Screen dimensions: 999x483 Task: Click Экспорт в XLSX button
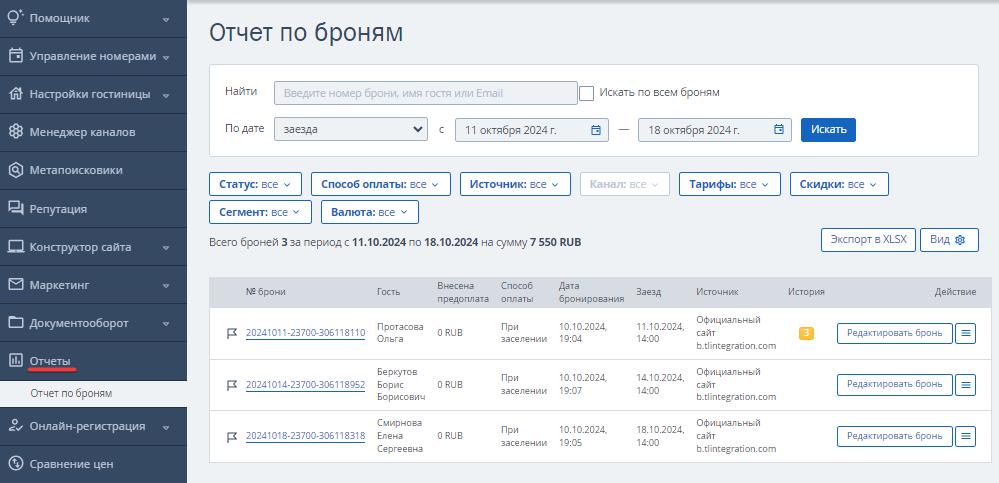[868, 240]
